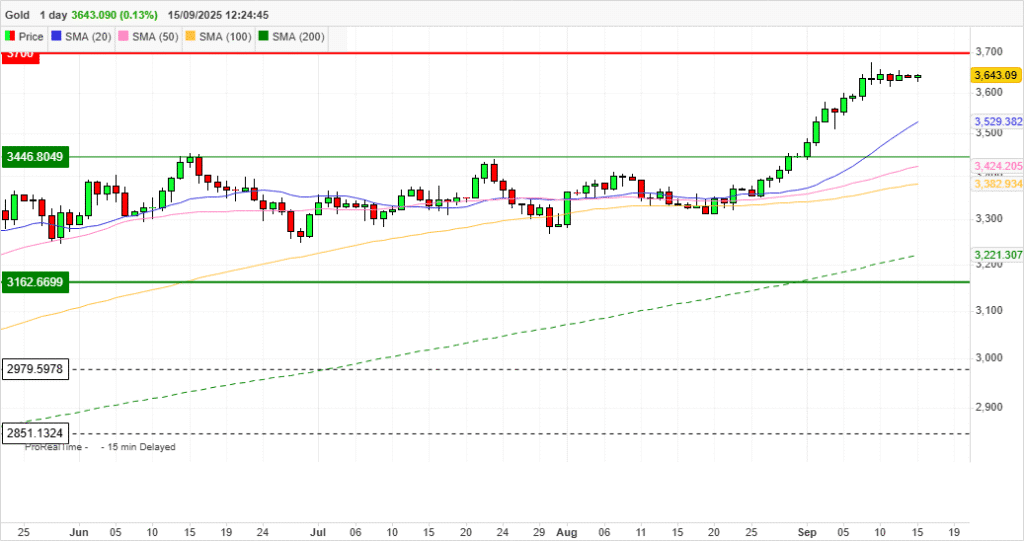This screenshot has height=541, width=1024.
Task: Select the 2979.5978 dashed level label
Action: [36, 369]
